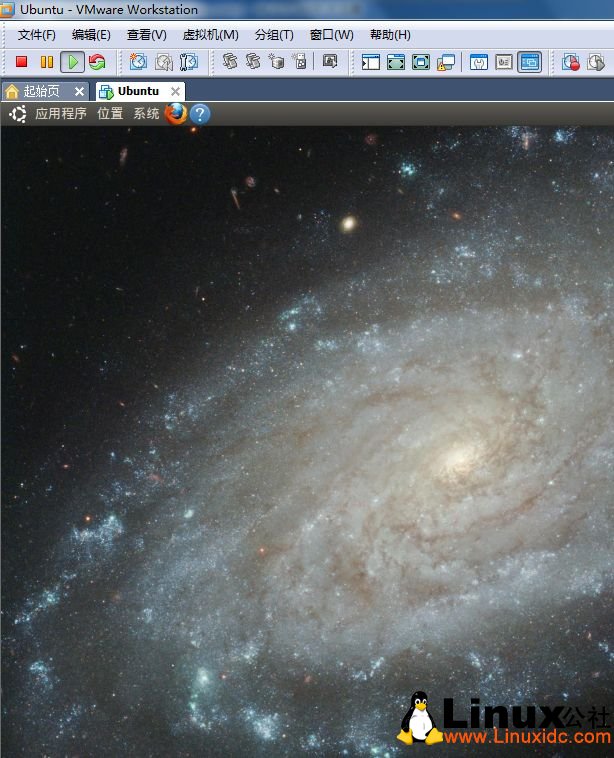The image size is (614, 758).
Task: Suspend the VM with orange pause icon
Action: 47,62
